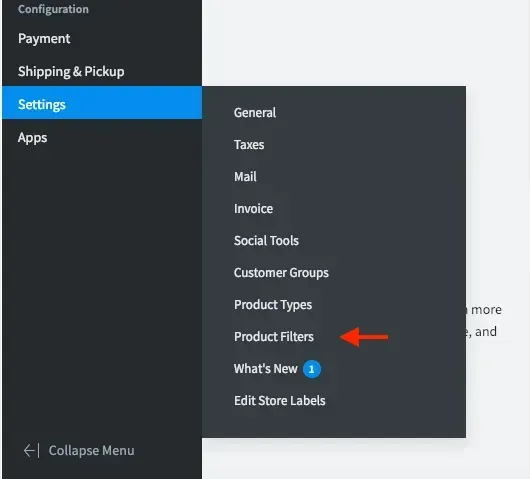Choose Taxes in the Settings submenu

249,145
